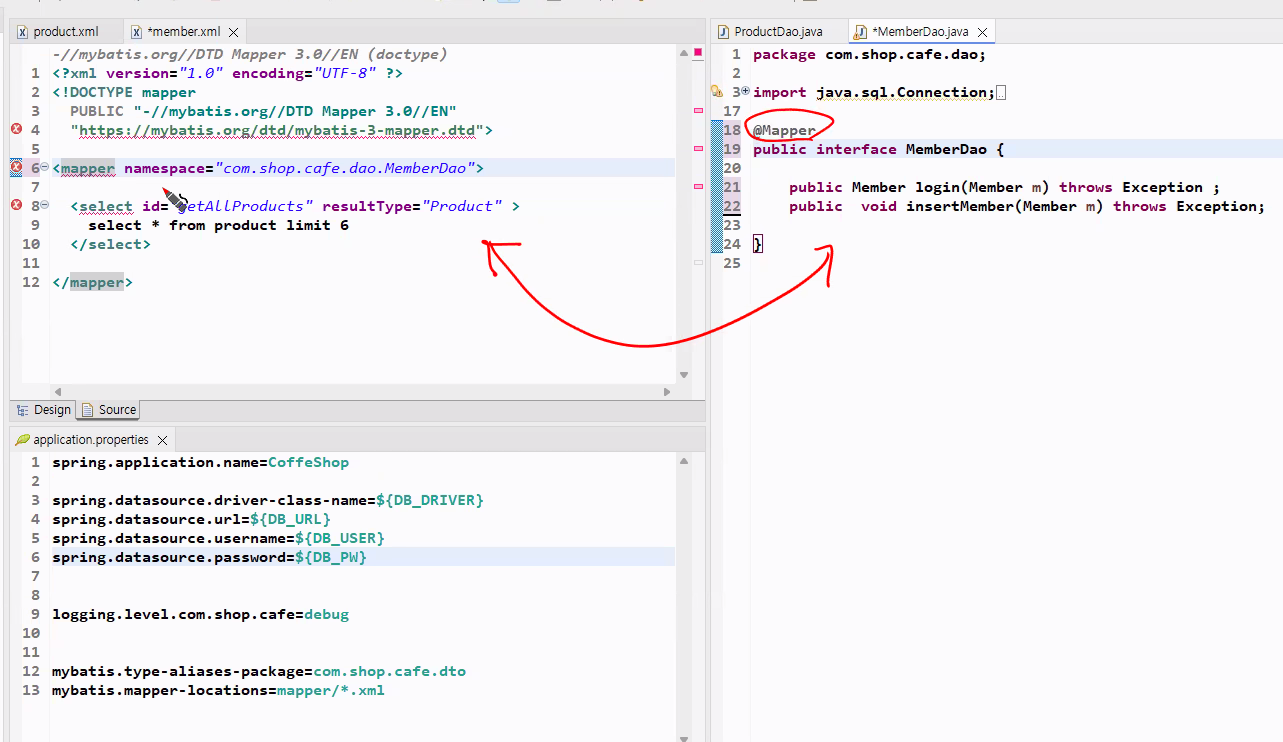Click the XML file icon on member.xml tab
Screen dimensions: 1283x742
tap(136, 32)
